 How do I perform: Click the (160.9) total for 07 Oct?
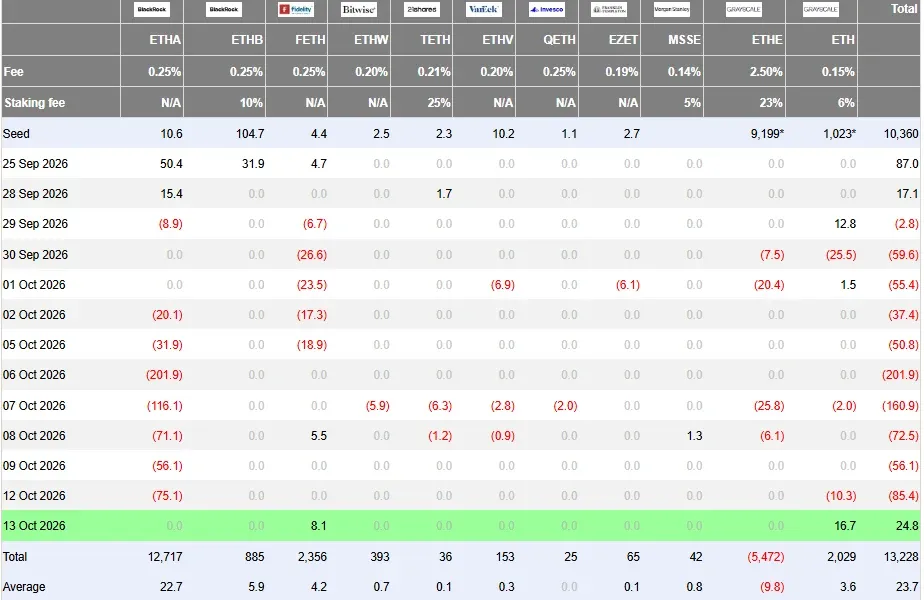coord(900,406)
